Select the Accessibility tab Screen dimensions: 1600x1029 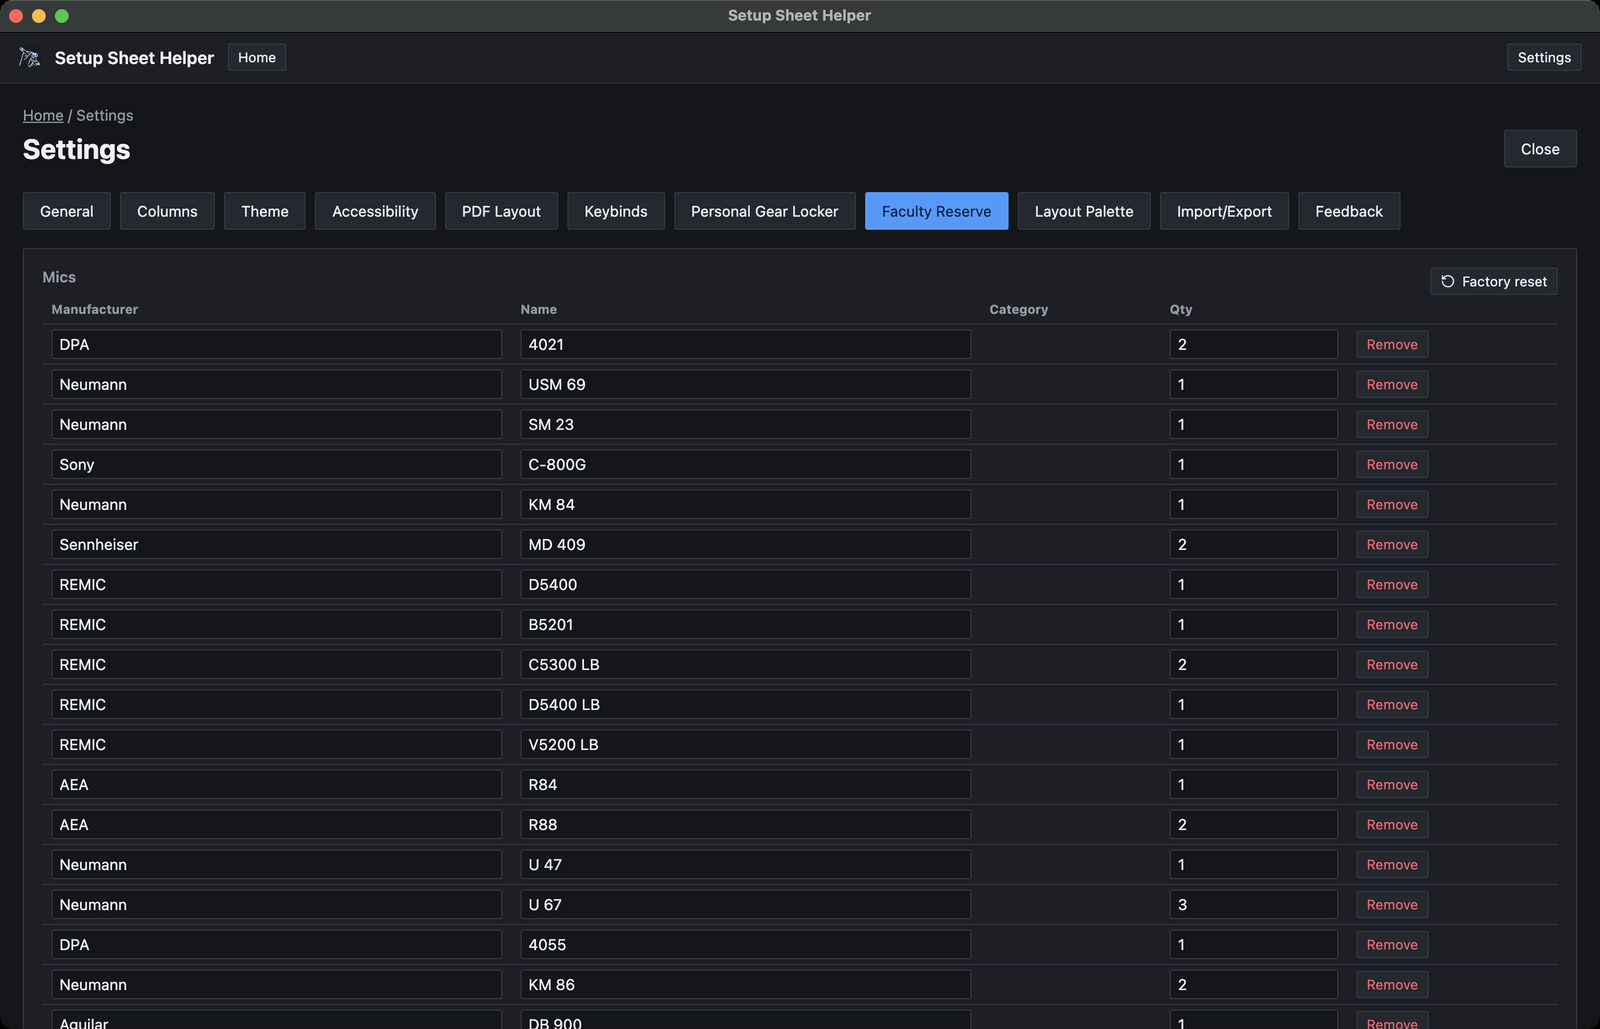click(375, 211)
